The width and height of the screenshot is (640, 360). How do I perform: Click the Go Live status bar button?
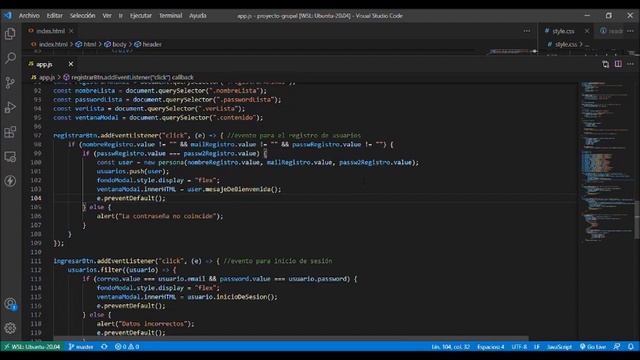(x=592, y=347)
